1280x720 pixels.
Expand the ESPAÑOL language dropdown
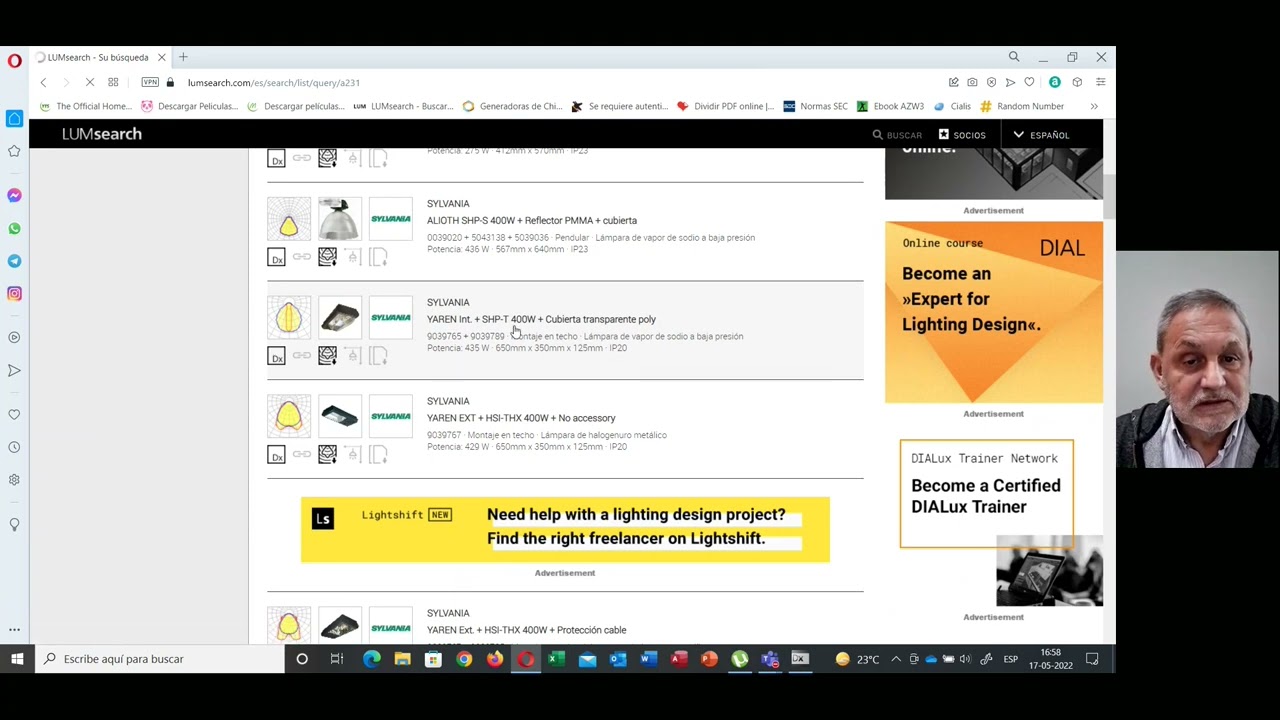click(1041, 135)
